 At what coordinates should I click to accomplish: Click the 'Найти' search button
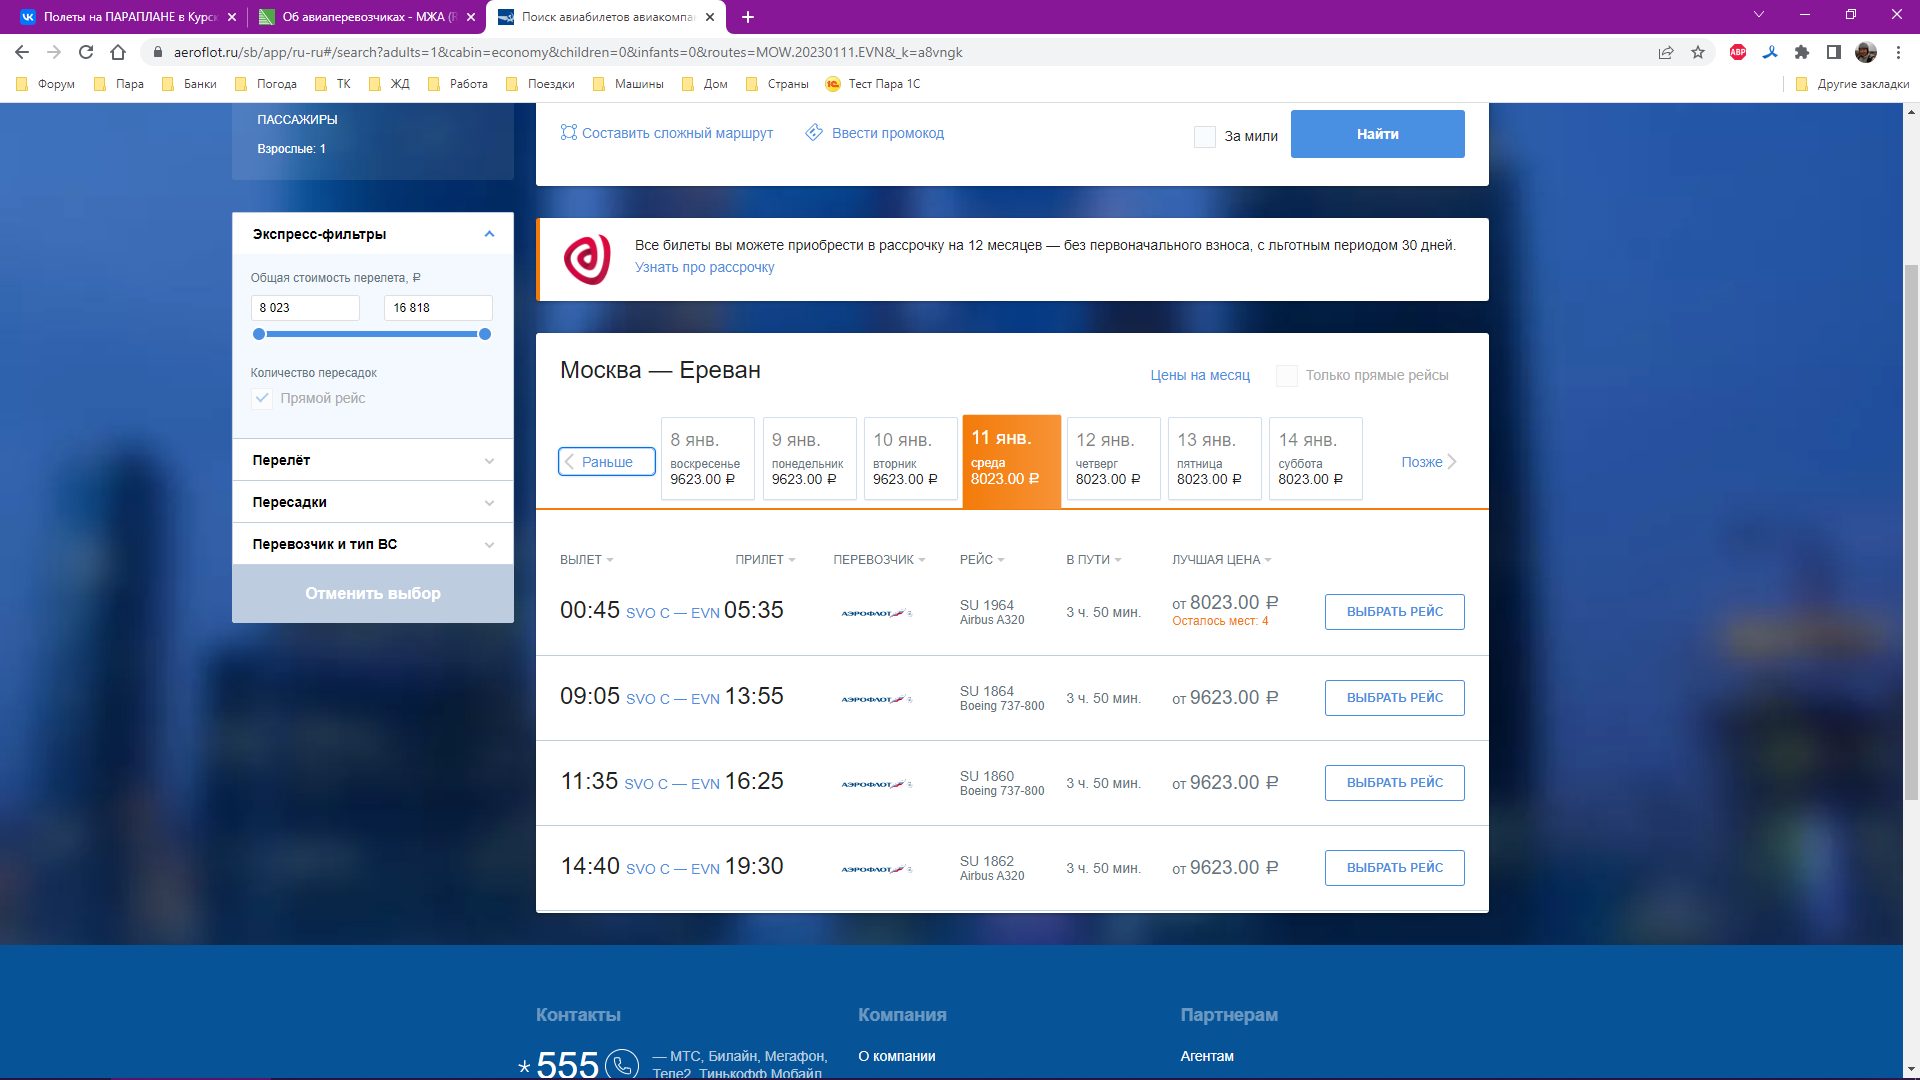coord(1377,134)
